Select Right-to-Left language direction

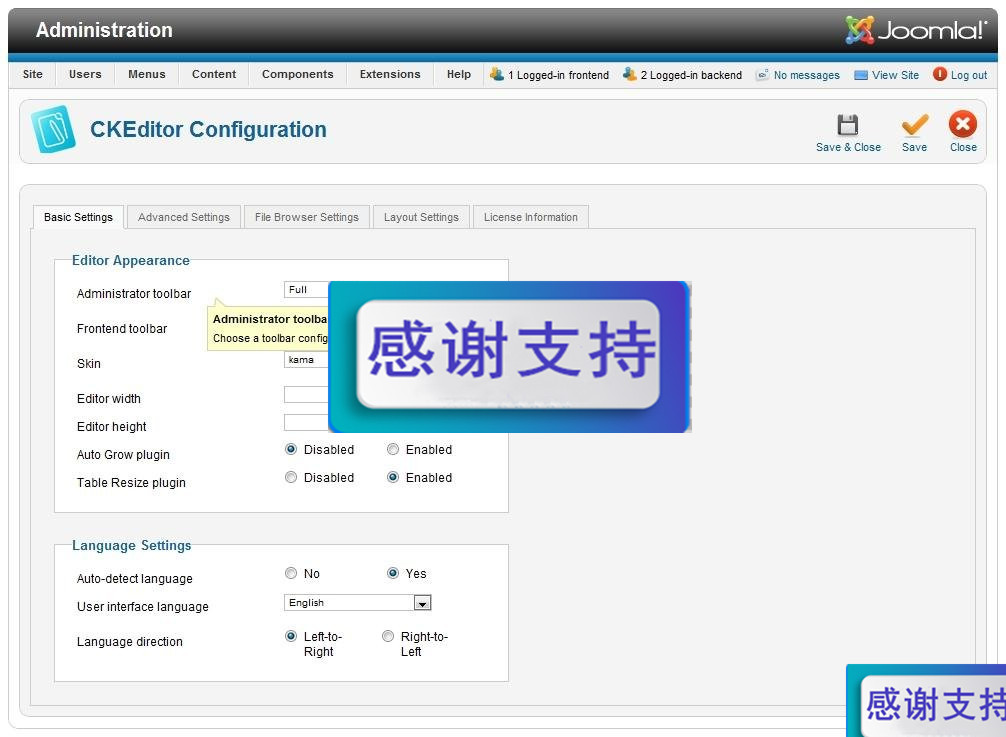pos(388,636)
